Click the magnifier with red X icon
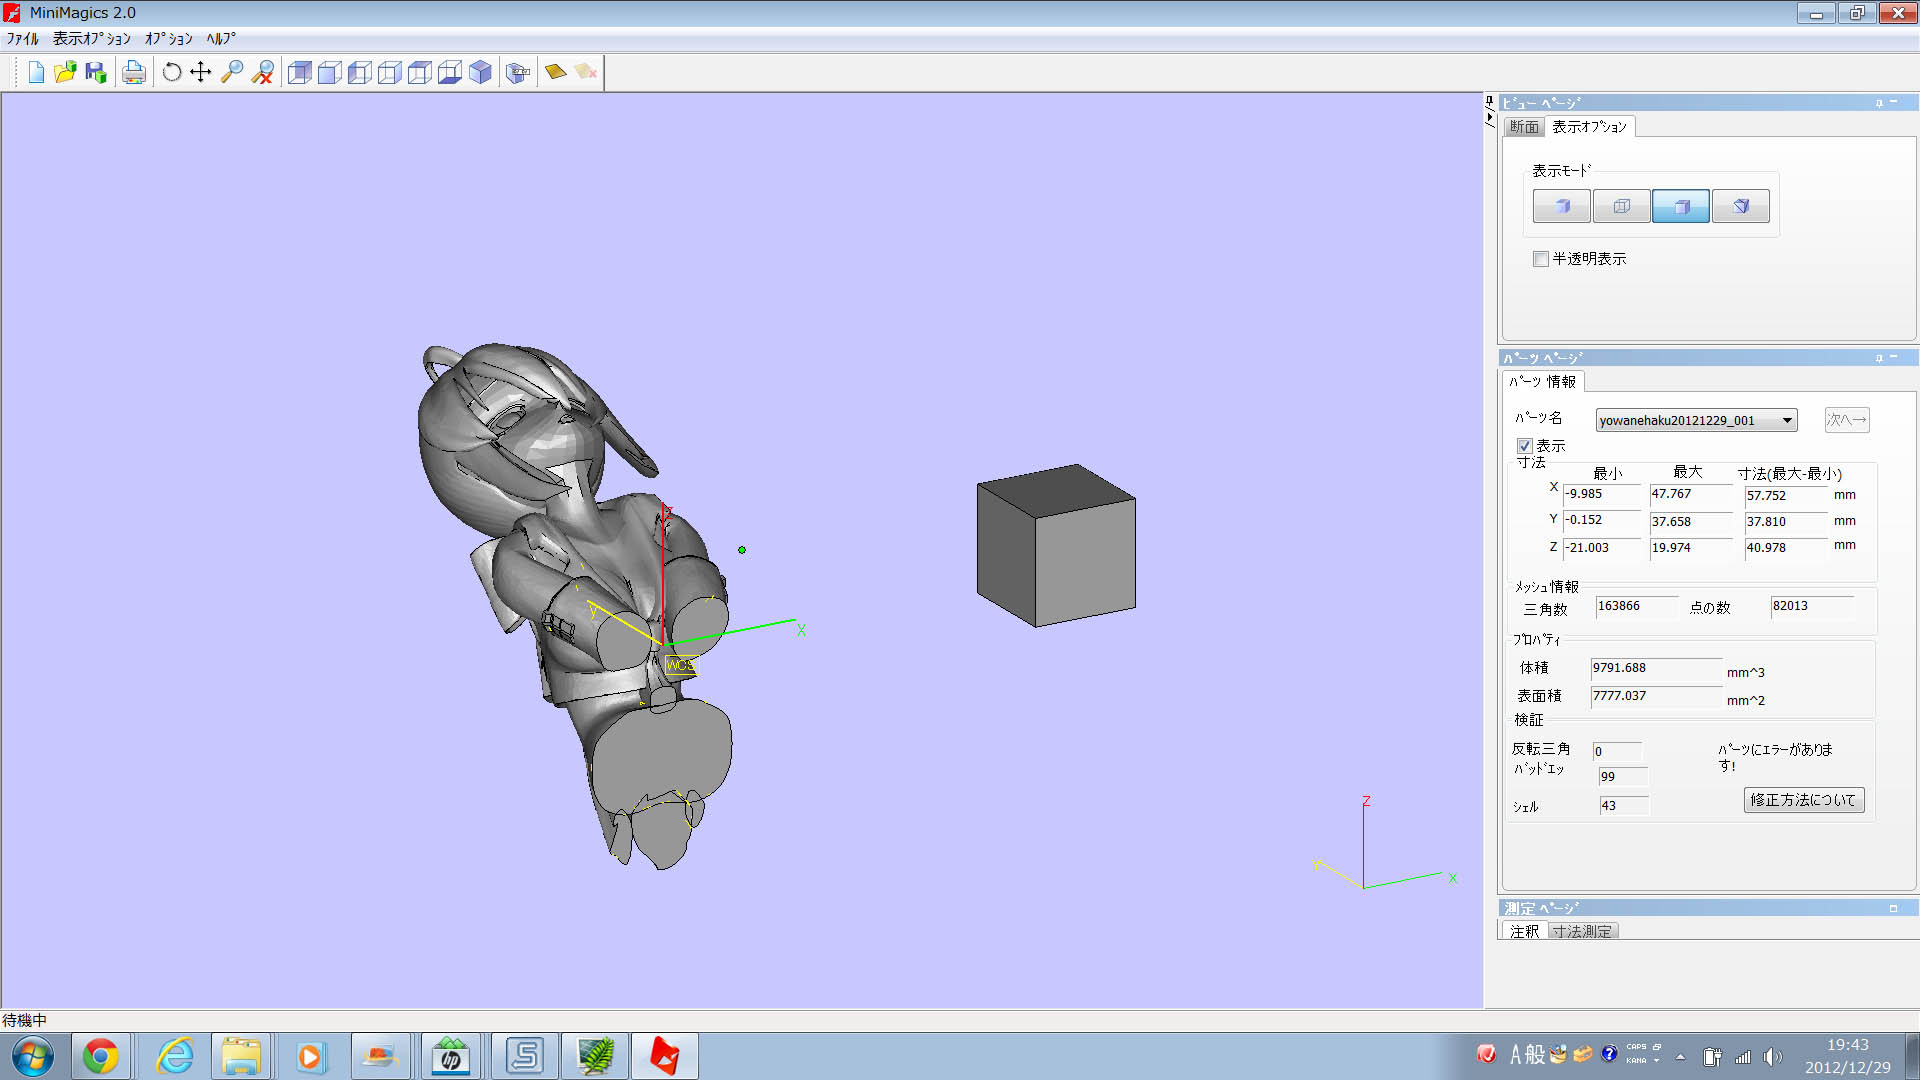The height and width of the screenshot is (1080, 1920). [x=262, y=72]
